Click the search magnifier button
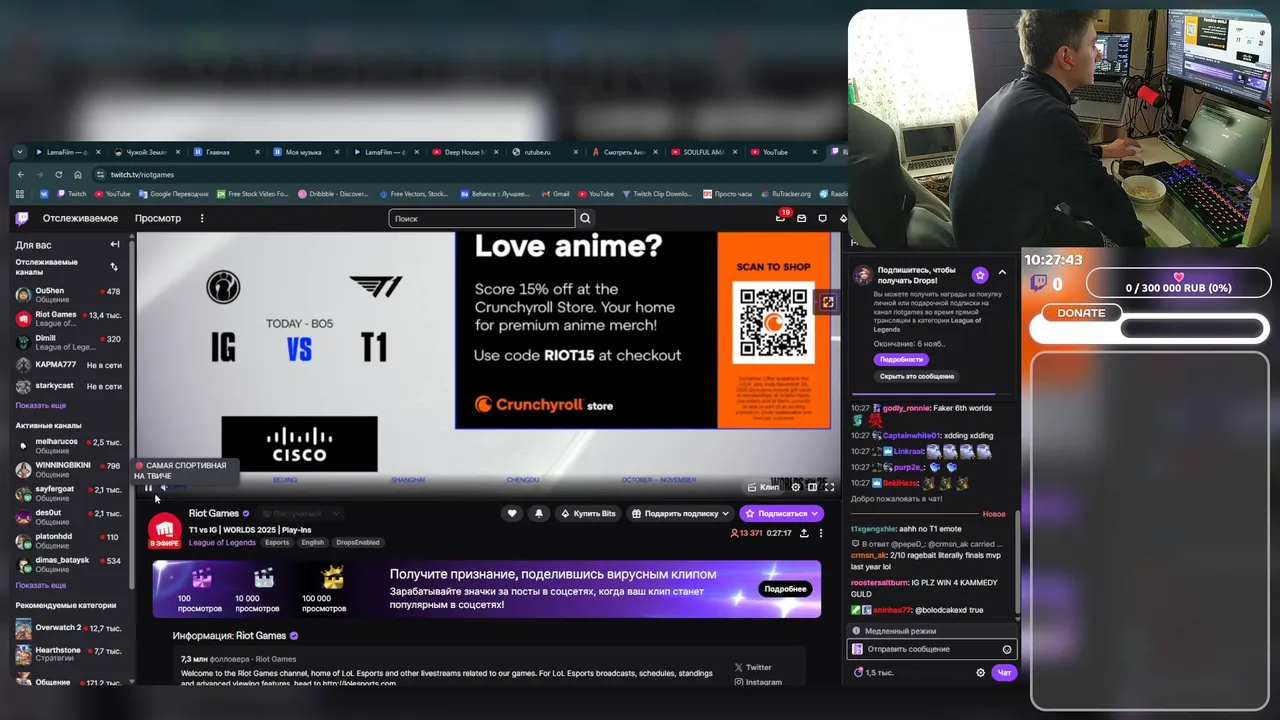This screenshot has width=1280, height=720. click(586, 218)
